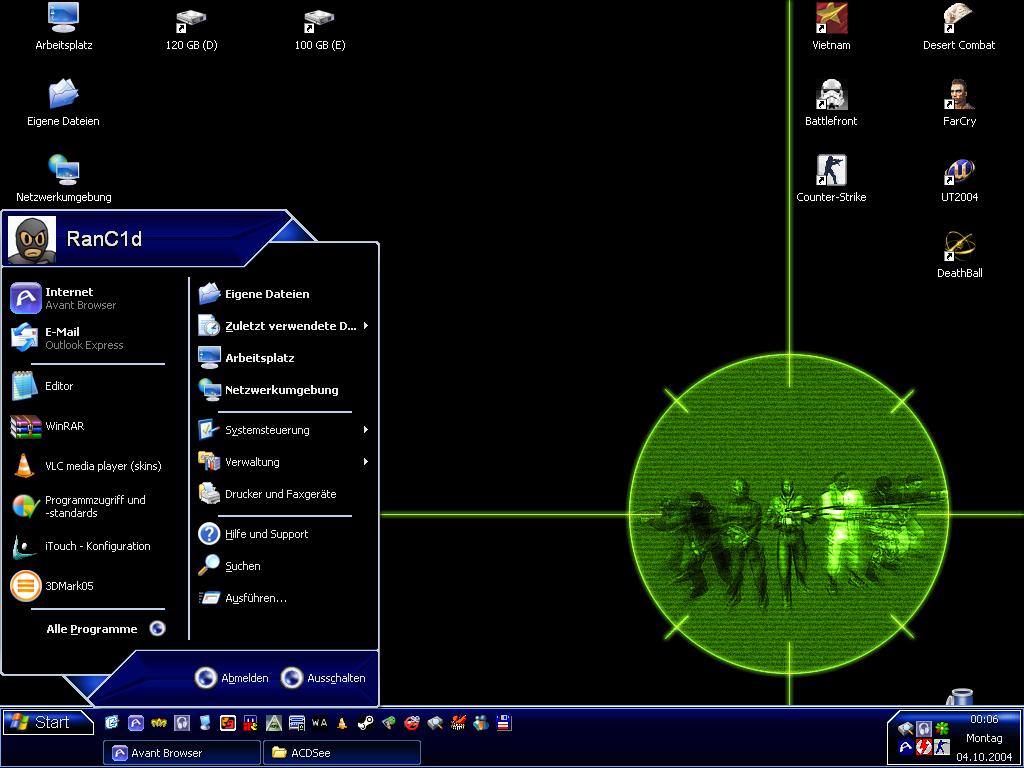Switch to Avant Browser taskbar button

(x=182, y=752)
